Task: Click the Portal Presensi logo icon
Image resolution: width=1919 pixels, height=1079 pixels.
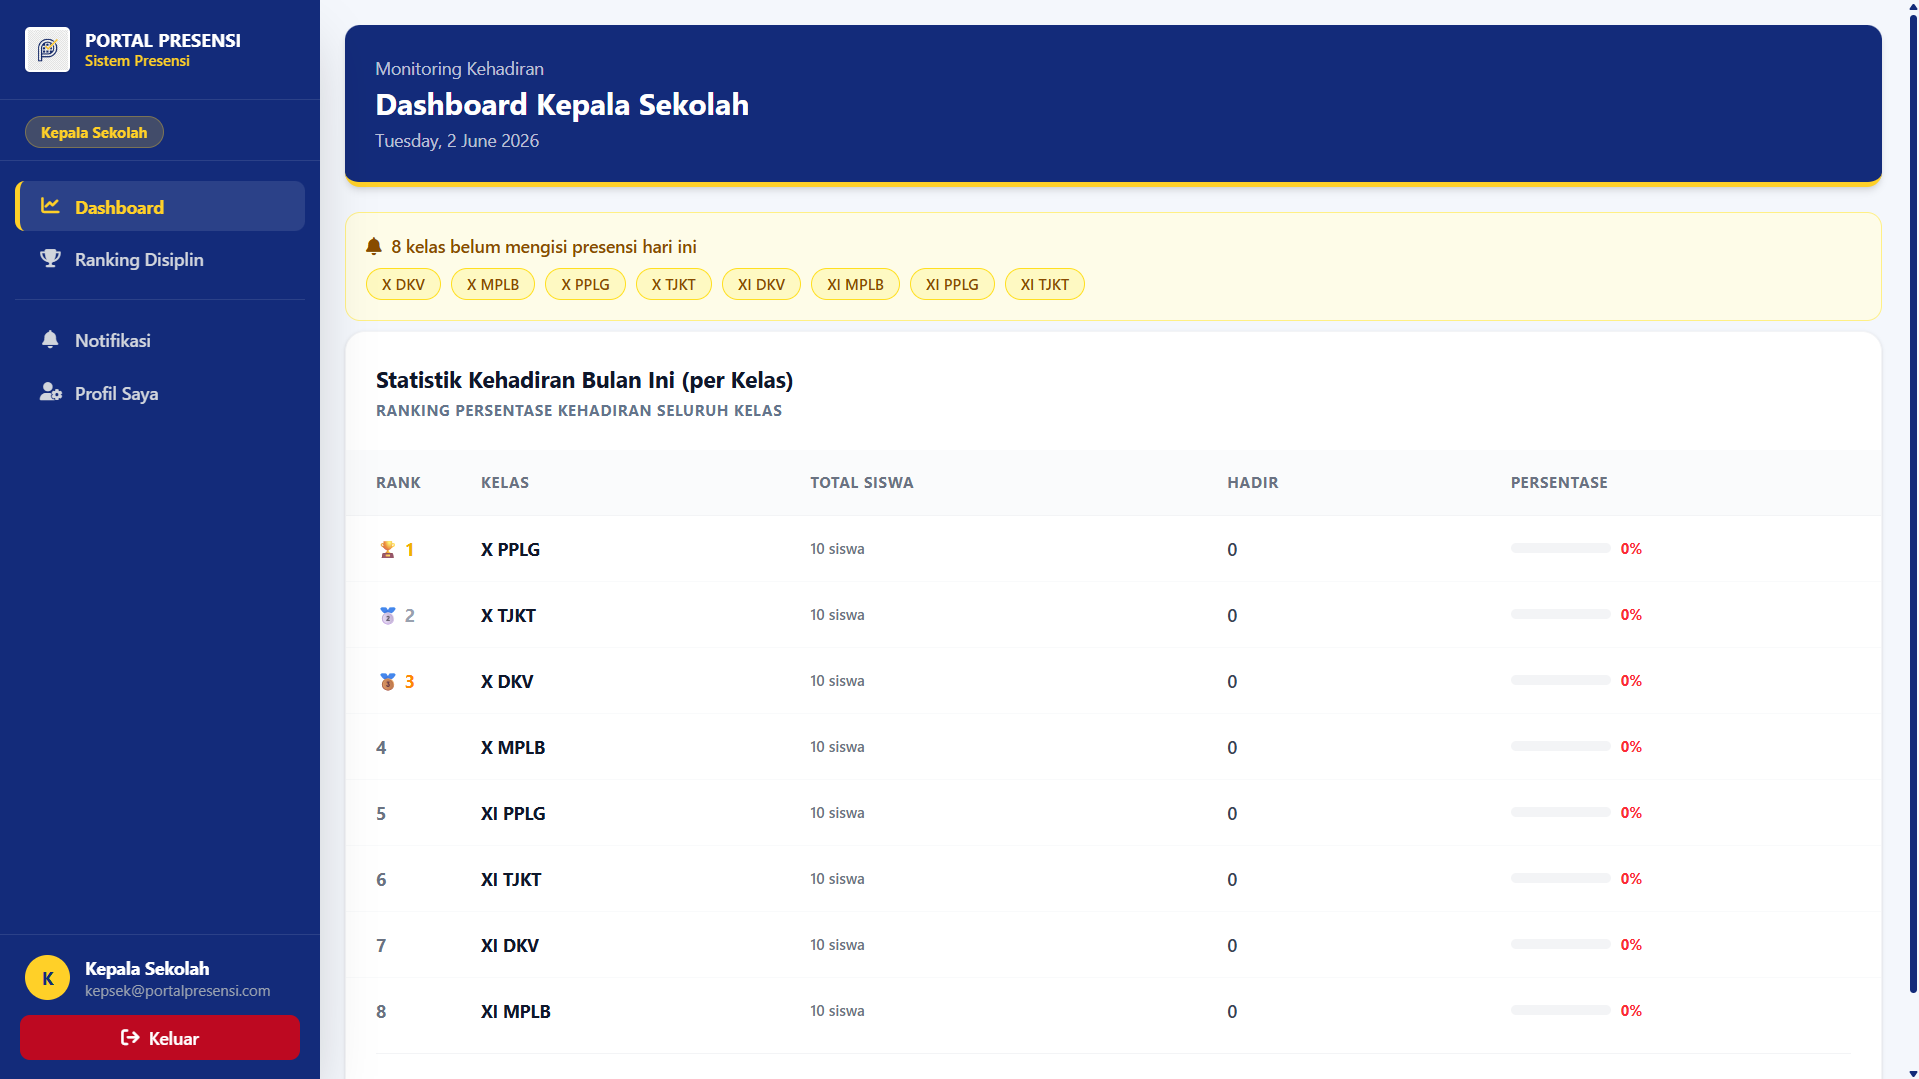Action: click(x=47, y=49)
